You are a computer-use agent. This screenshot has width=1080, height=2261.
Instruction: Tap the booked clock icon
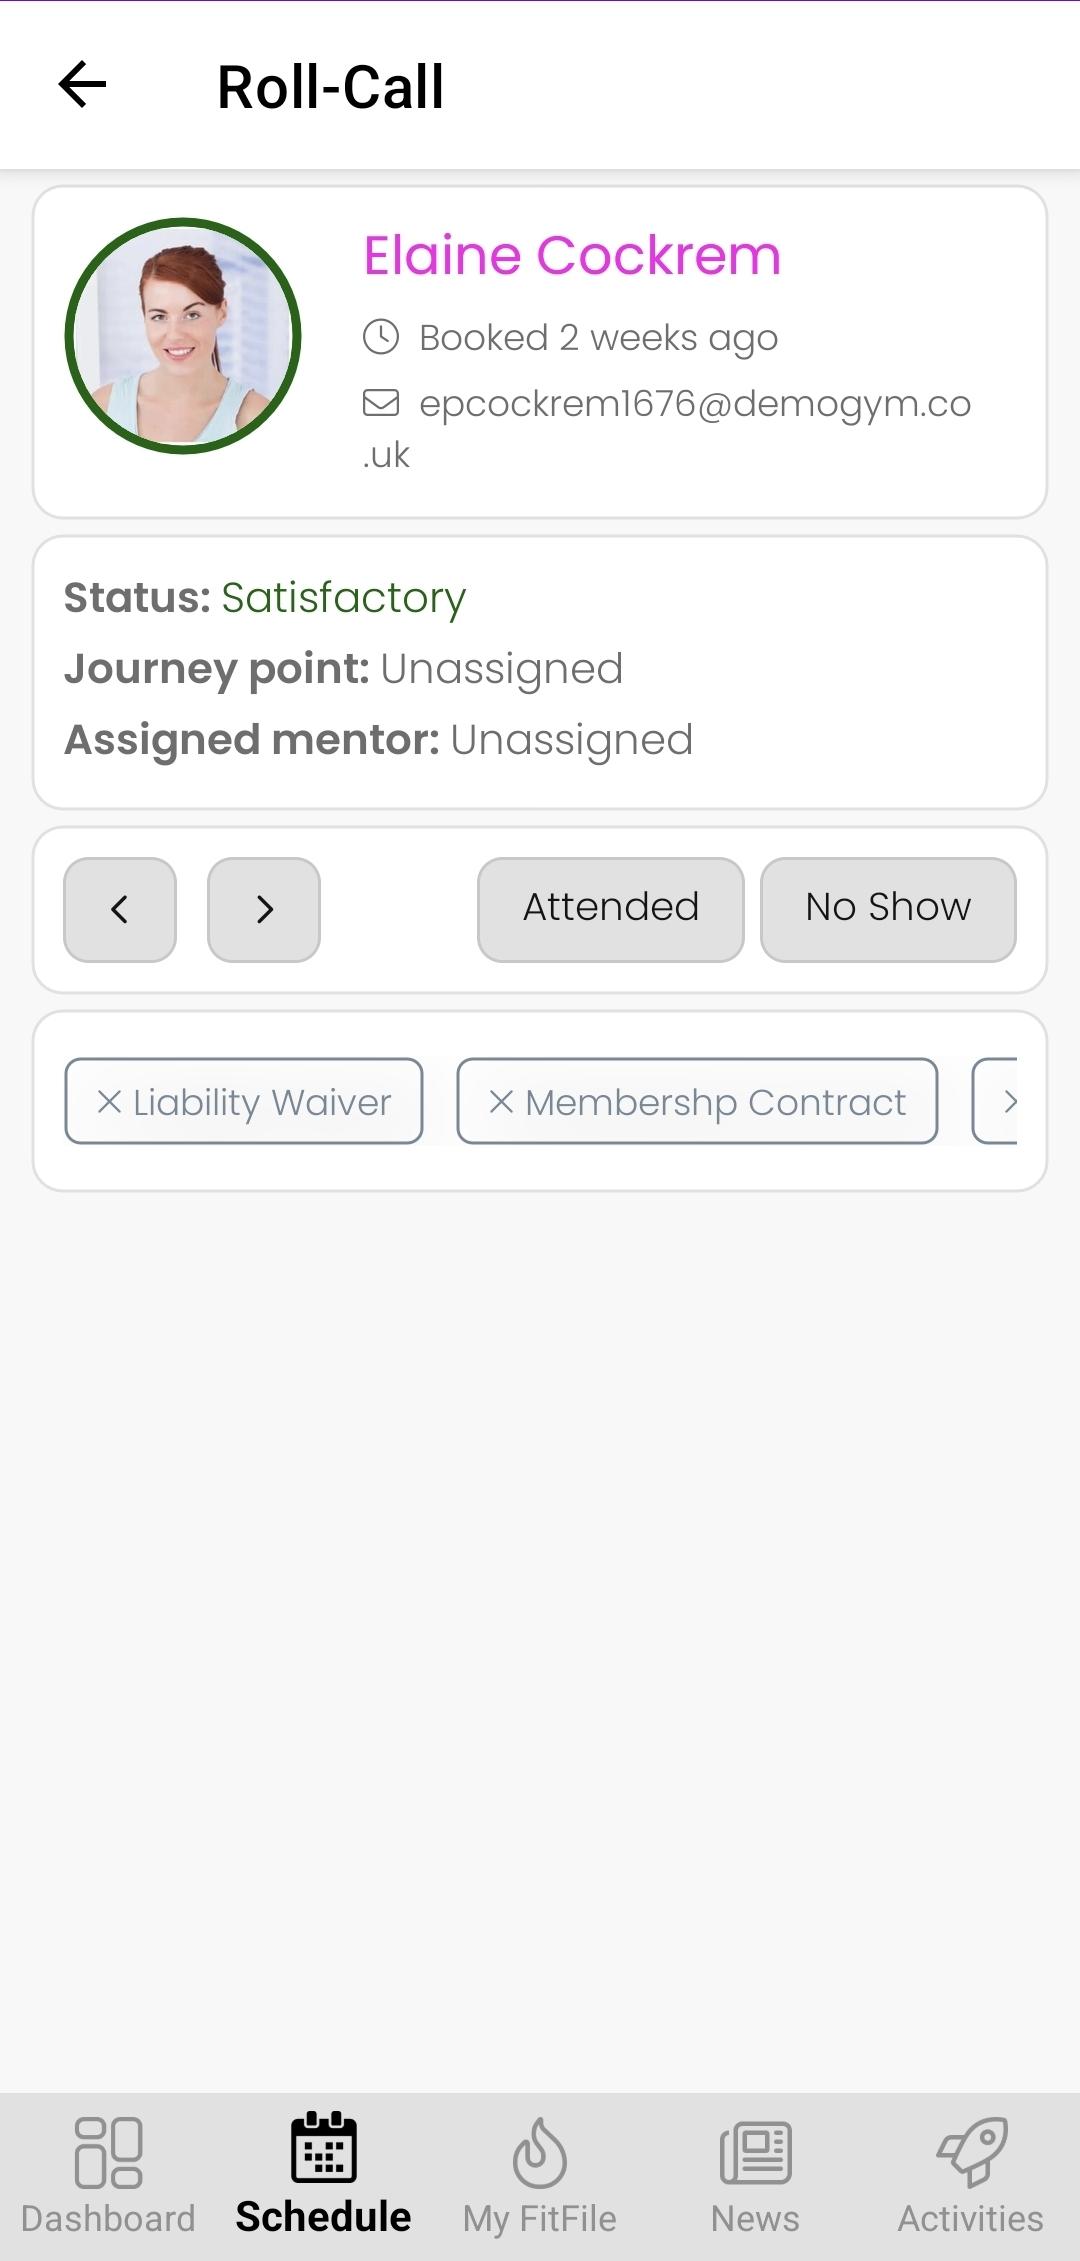click(381, 337)
